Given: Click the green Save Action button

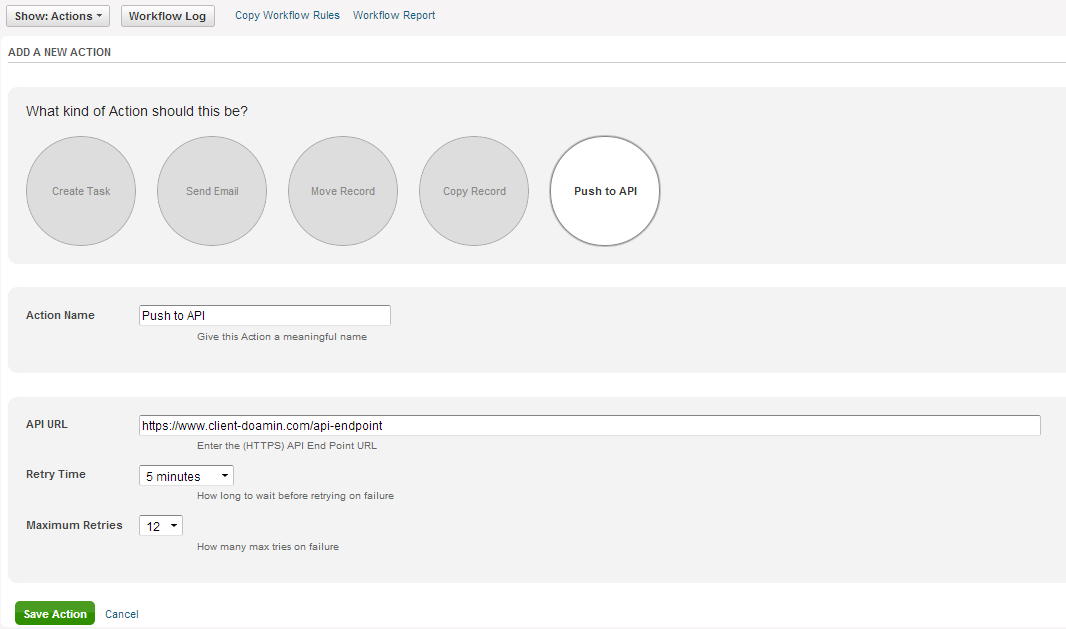Looking at the screenshot, I should point(55,613).
